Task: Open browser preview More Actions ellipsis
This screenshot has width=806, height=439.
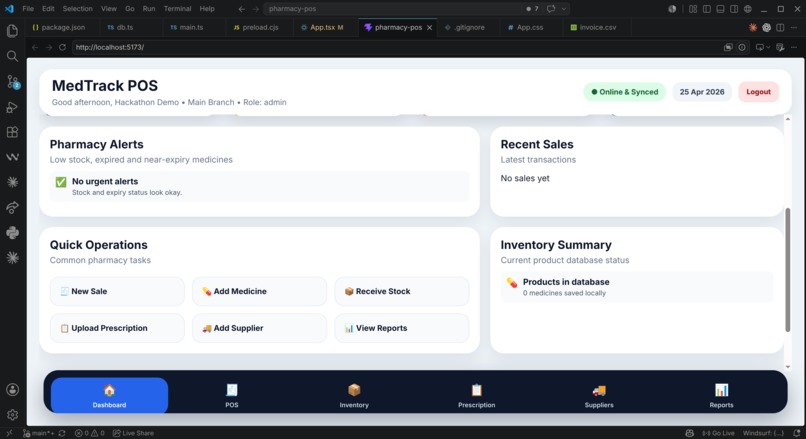Action: pos(794,47)
